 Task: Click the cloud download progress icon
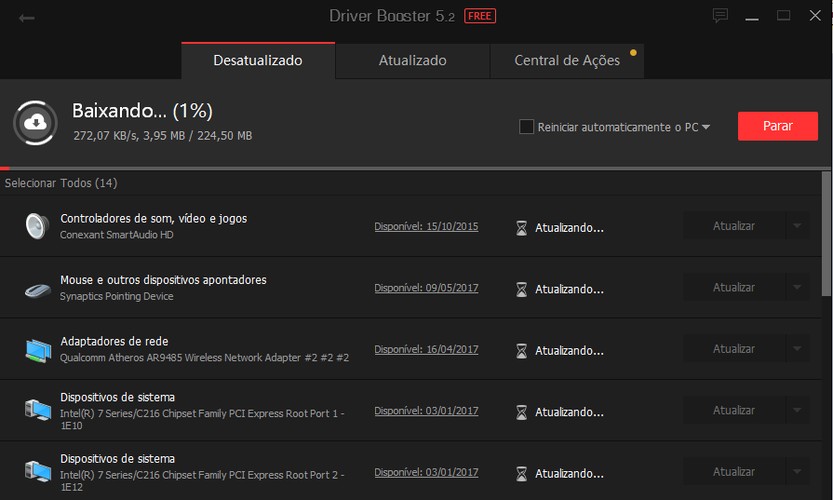click(36, 123)
